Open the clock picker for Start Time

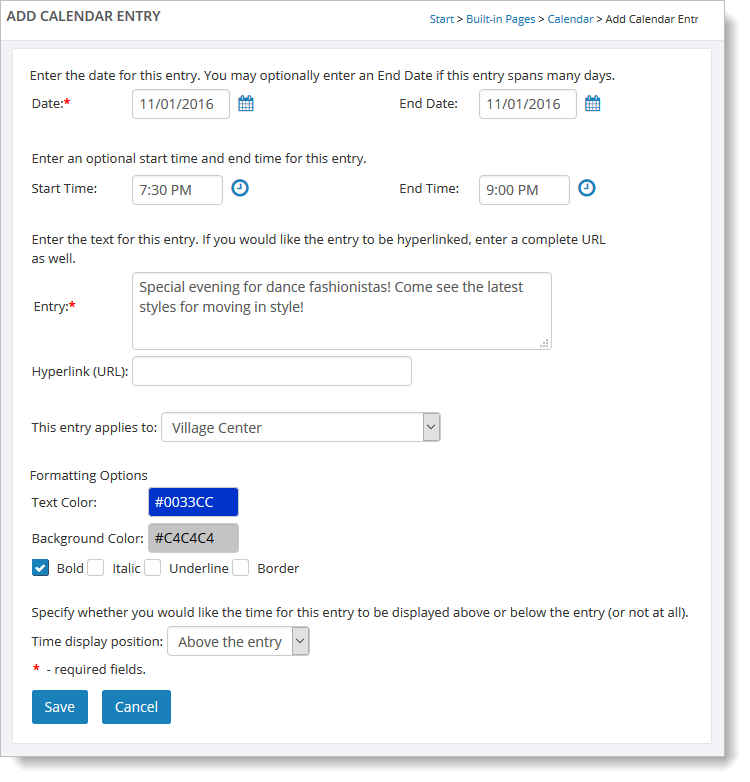tap(240, 188)
